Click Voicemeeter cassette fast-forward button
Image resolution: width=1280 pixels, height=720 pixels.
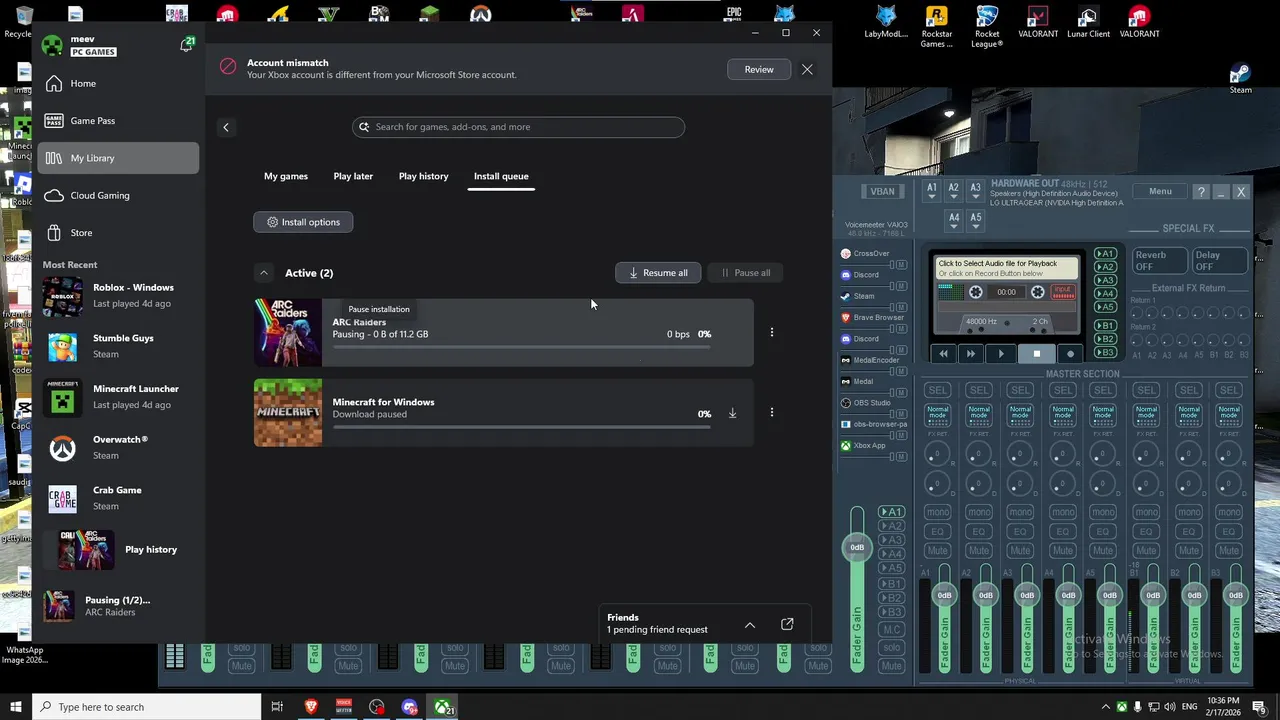coord(970,353)
